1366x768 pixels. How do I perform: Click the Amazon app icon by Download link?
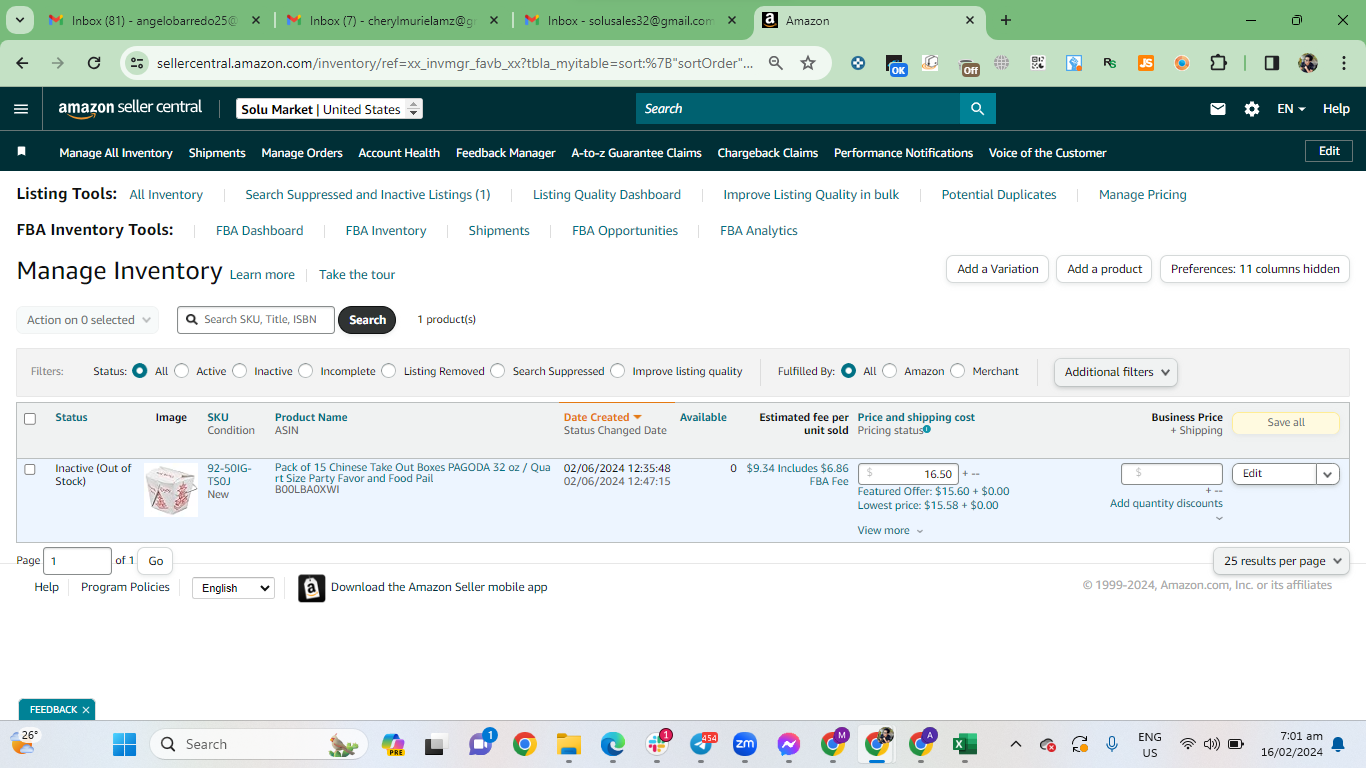click(312, 588)
